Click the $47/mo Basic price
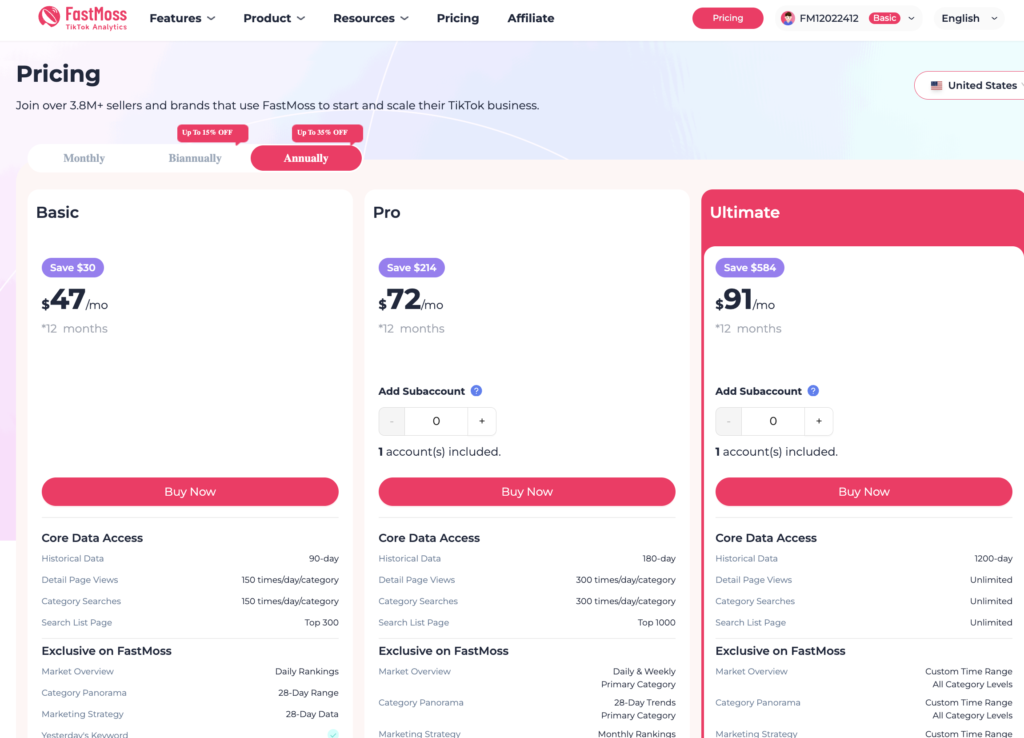The image size is (1024, 738). (74, 300)
